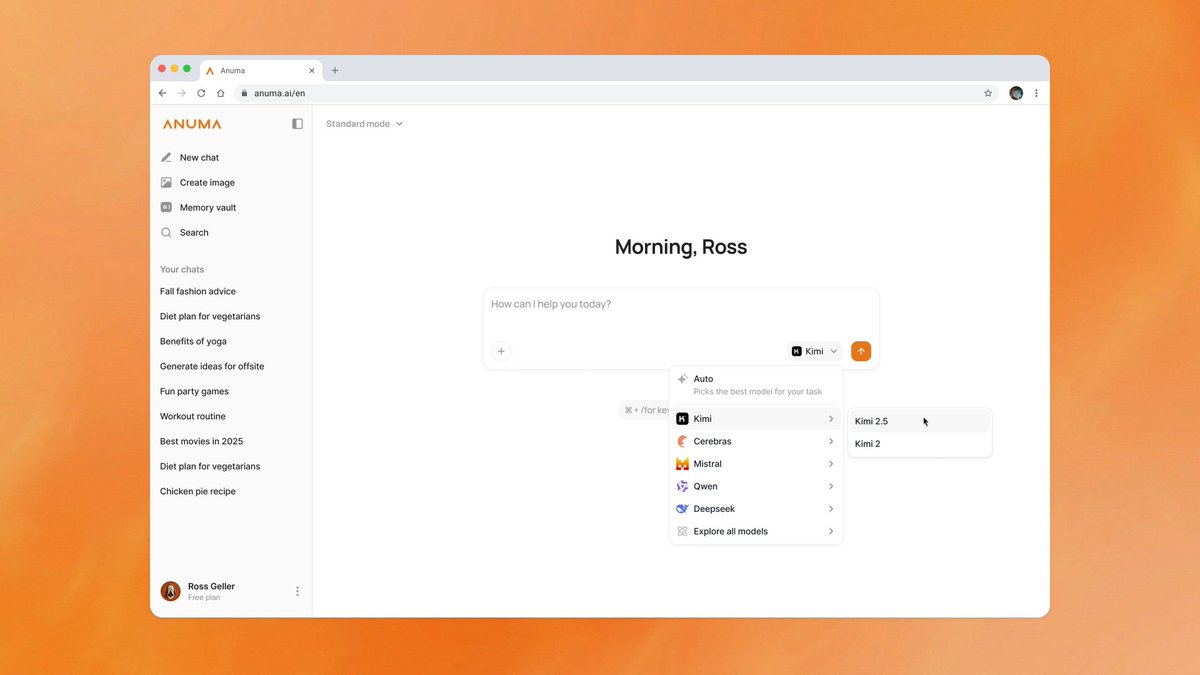Choose the Auto model option

click(x=756, y=385)
